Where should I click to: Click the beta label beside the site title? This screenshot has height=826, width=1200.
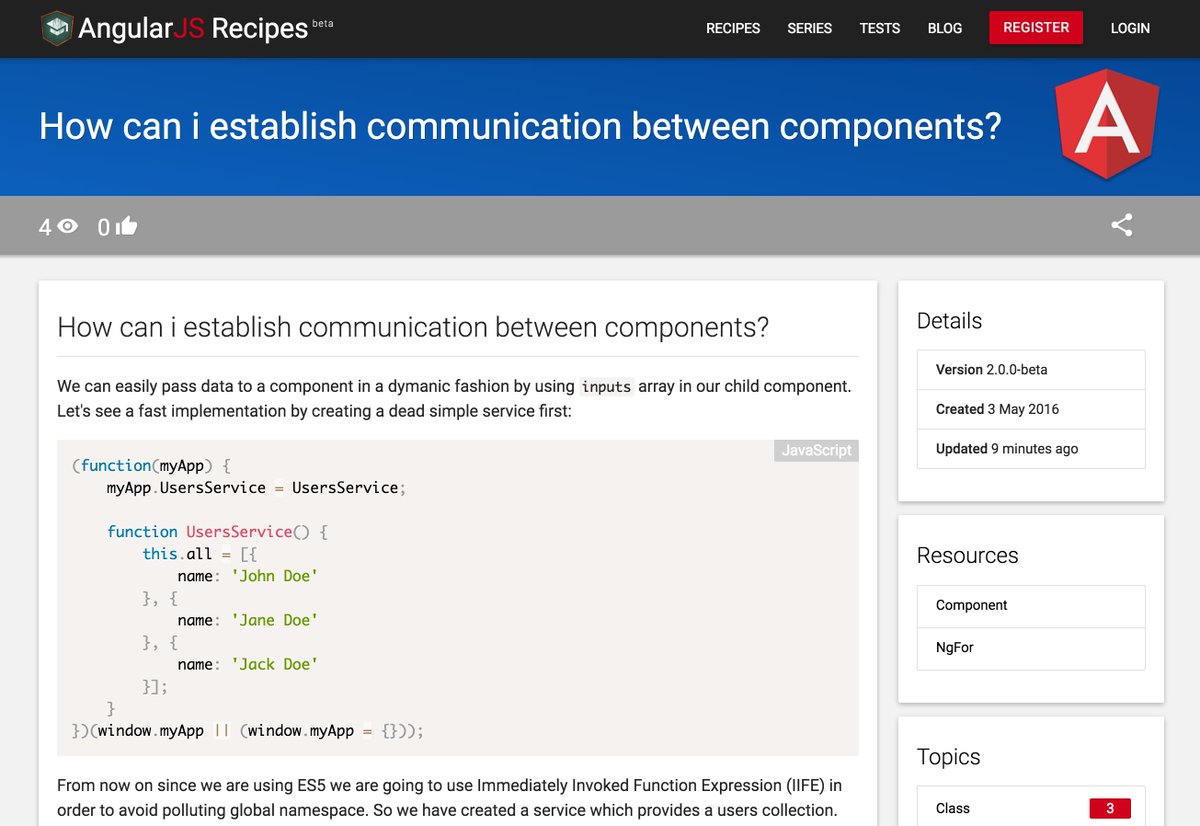click(323, 23)
